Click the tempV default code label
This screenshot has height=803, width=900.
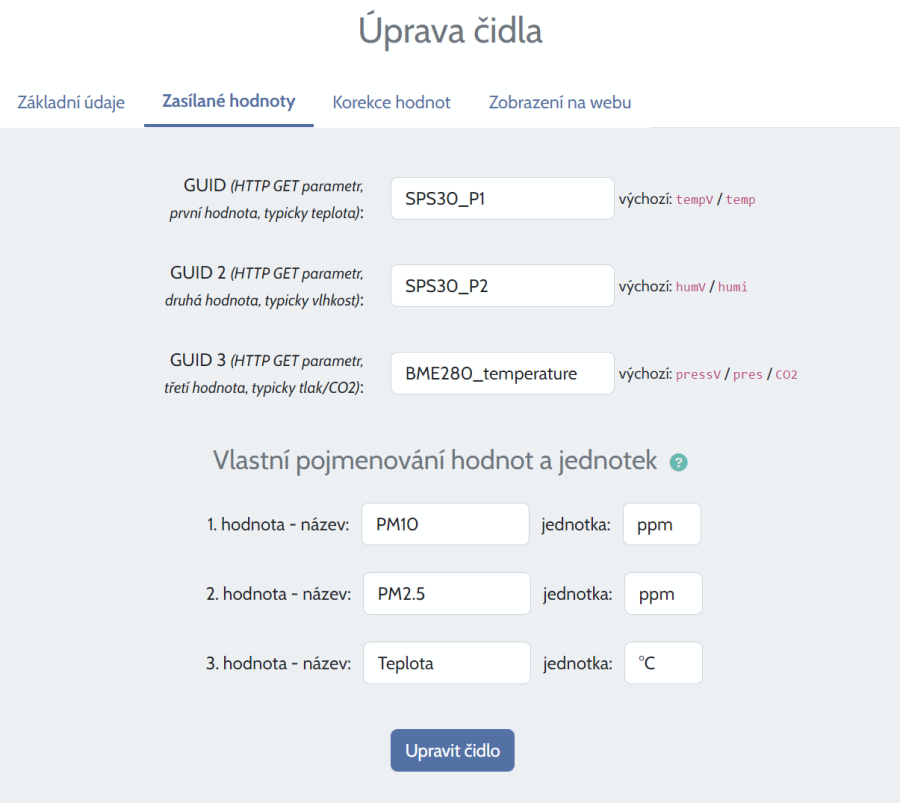tap(694, 200)
